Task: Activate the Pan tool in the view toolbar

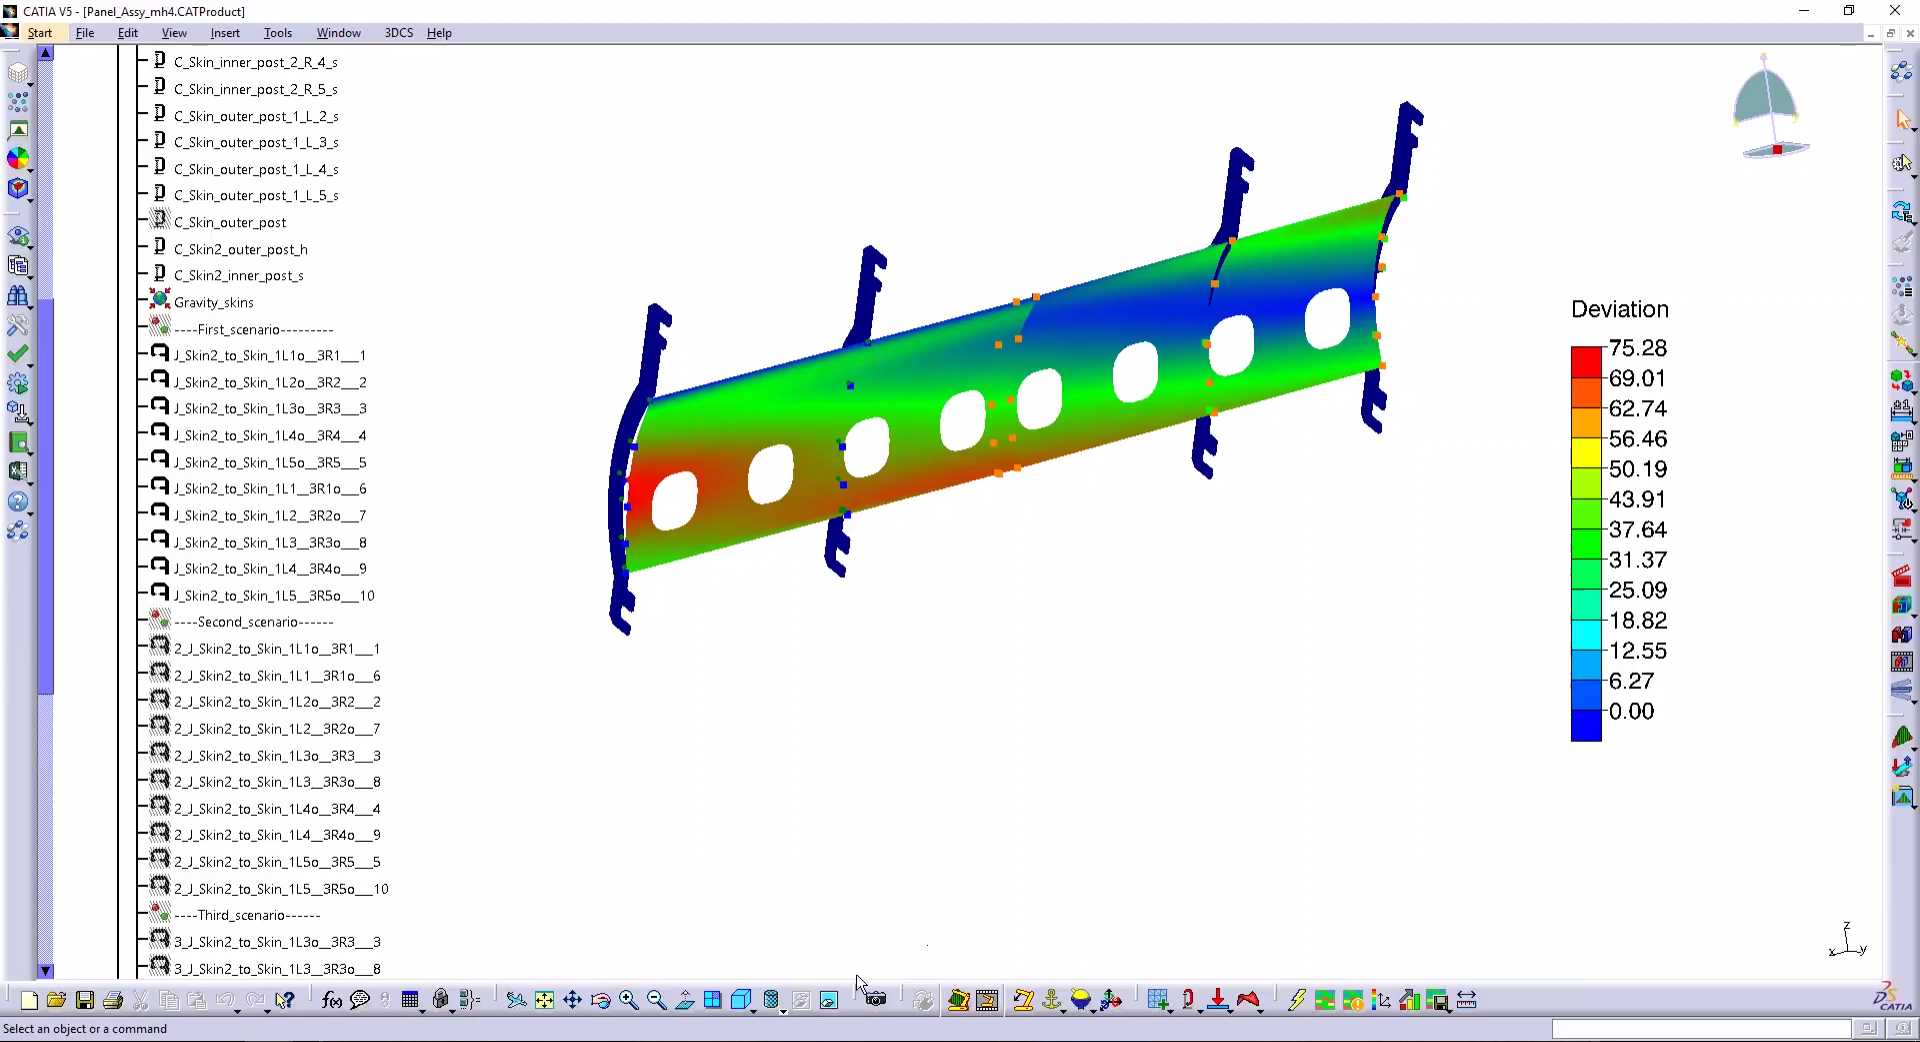Action: (572, 1000)
